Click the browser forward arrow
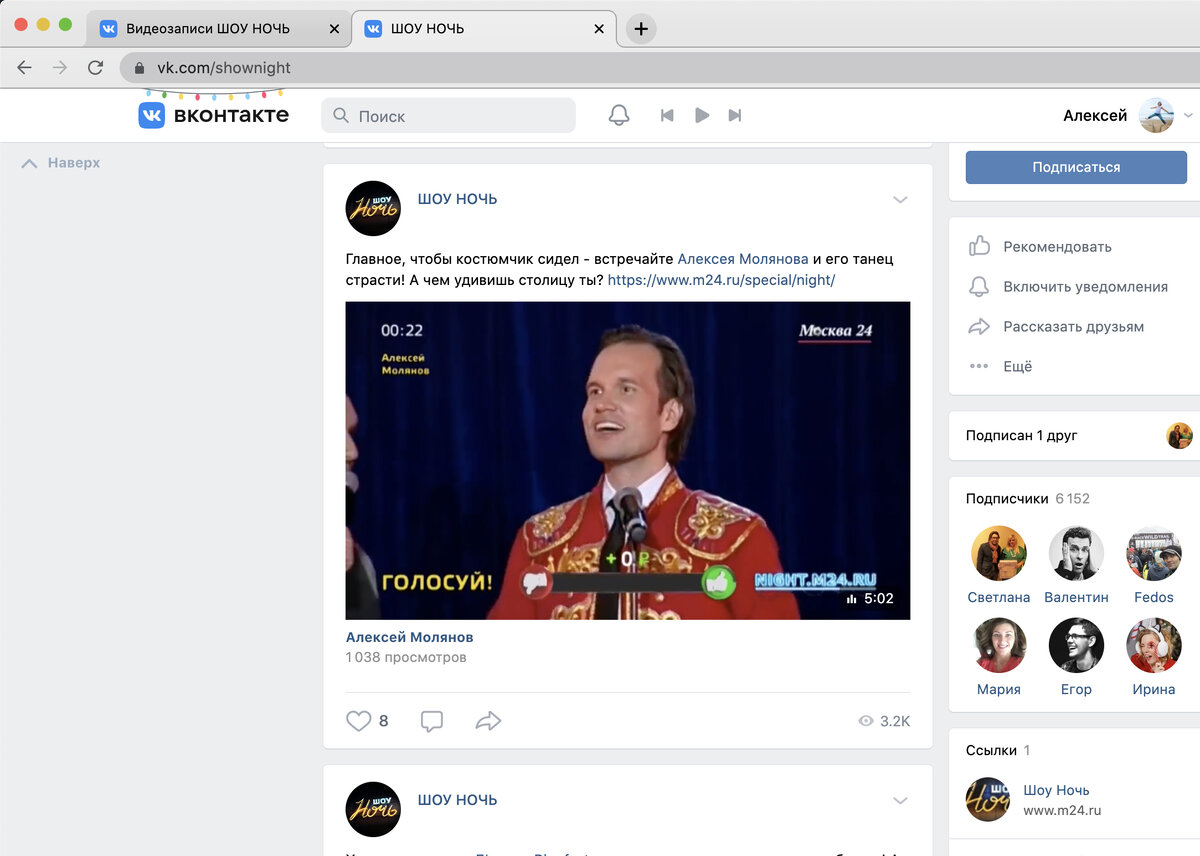 pyautogui.click(x=60, y=67)
